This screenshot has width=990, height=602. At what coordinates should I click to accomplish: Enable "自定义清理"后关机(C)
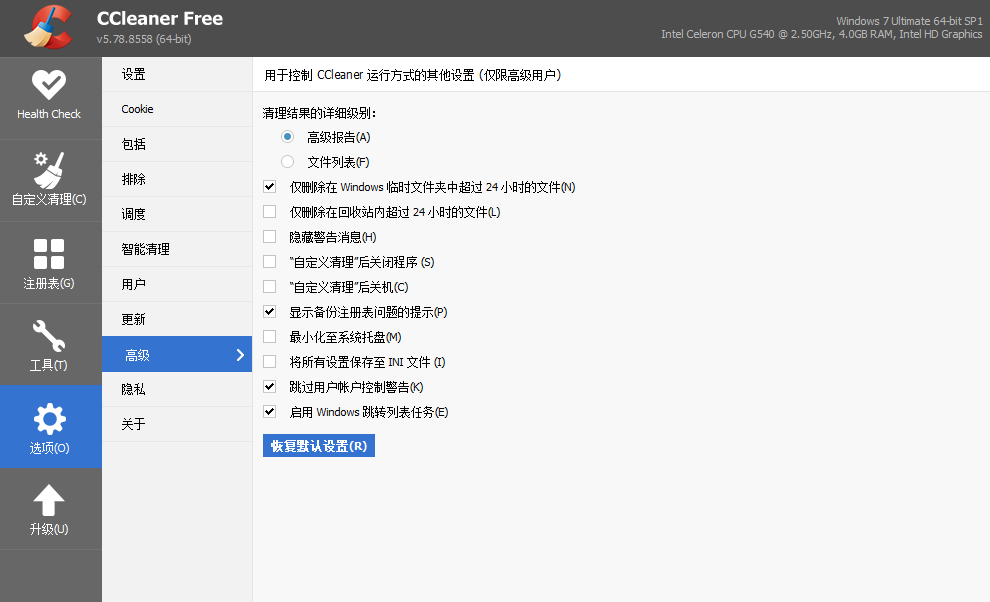269,287
